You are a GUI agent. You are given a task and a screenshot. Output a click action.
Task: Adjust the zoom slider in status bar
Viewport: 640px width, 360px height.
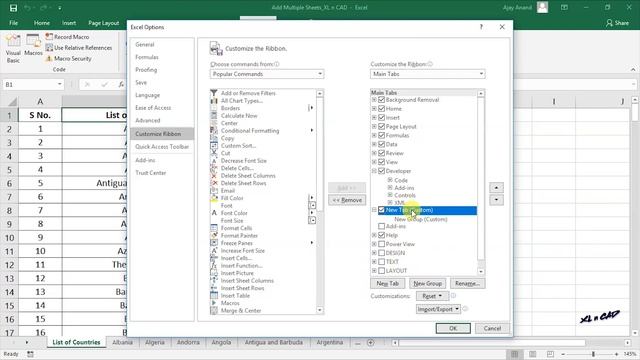[593, 354]
